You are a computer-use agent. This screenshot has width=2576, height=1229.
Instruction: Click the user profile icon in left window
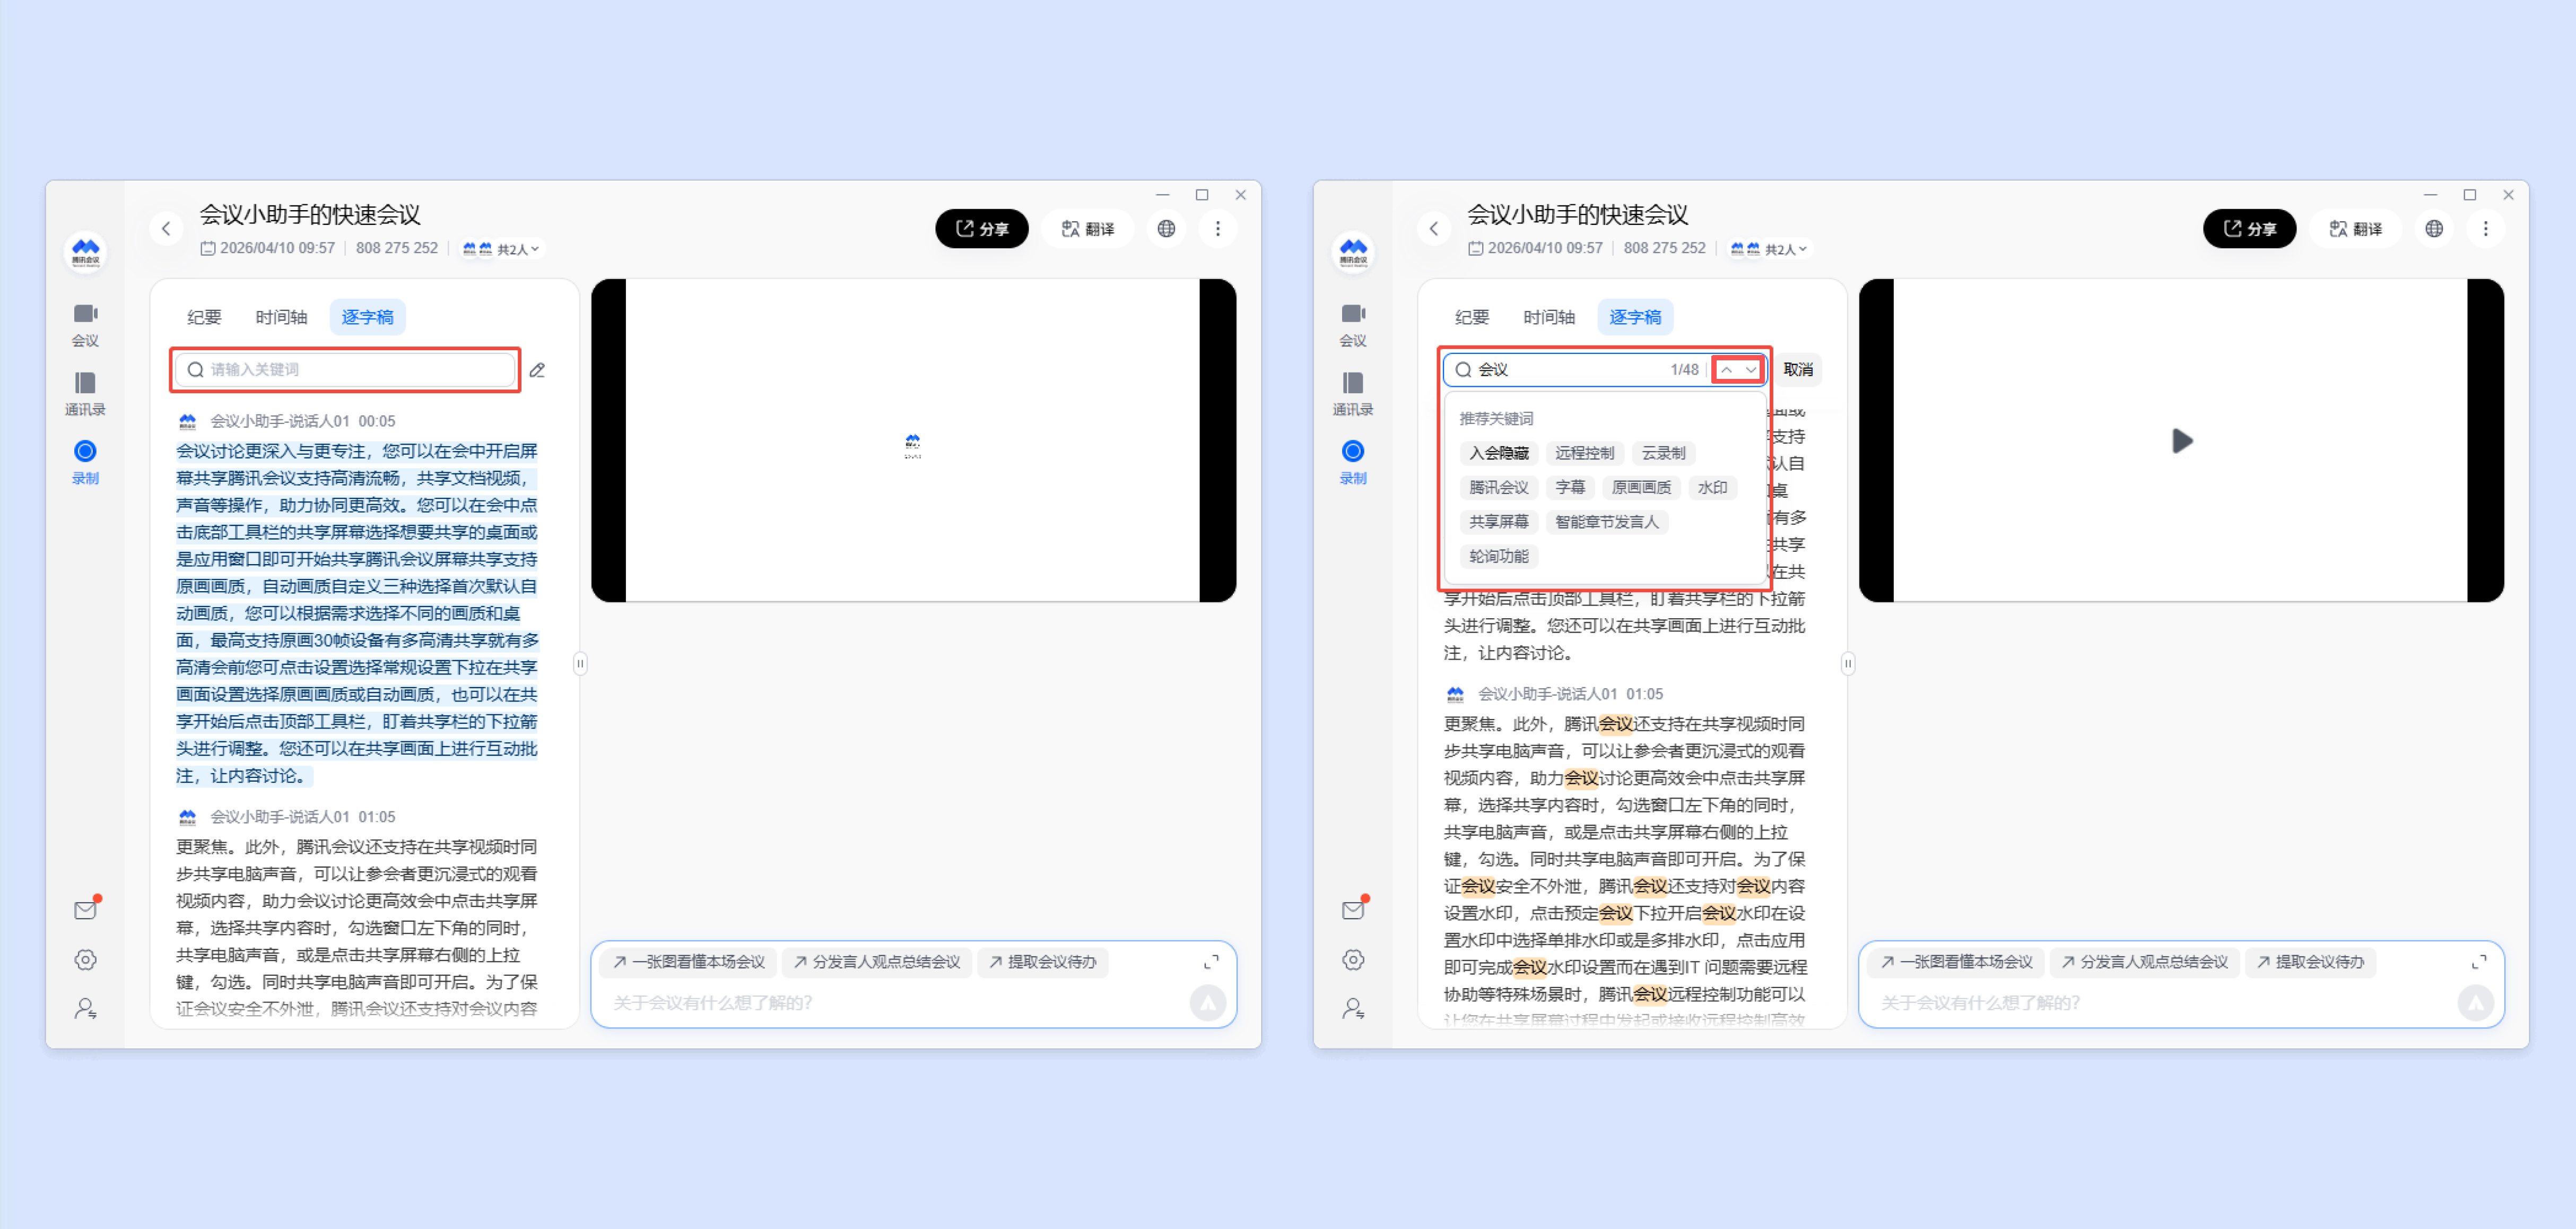click(86, 1008)
